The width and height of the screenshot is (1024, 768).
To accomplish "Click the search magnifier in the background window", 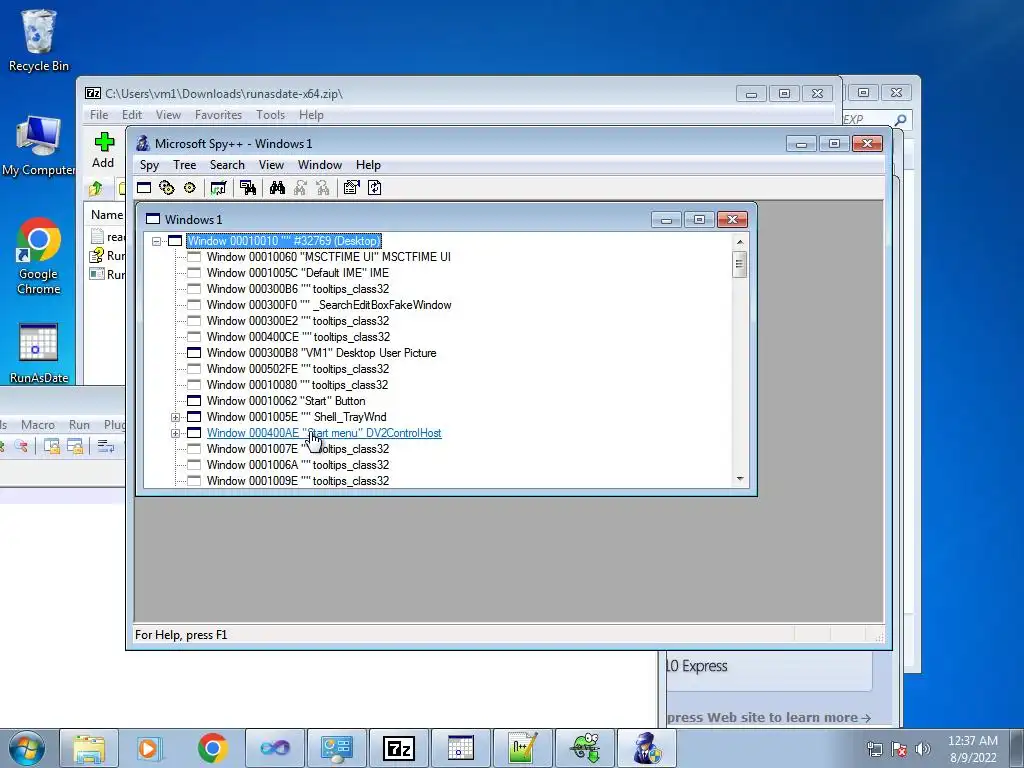I will pos(900,120).
